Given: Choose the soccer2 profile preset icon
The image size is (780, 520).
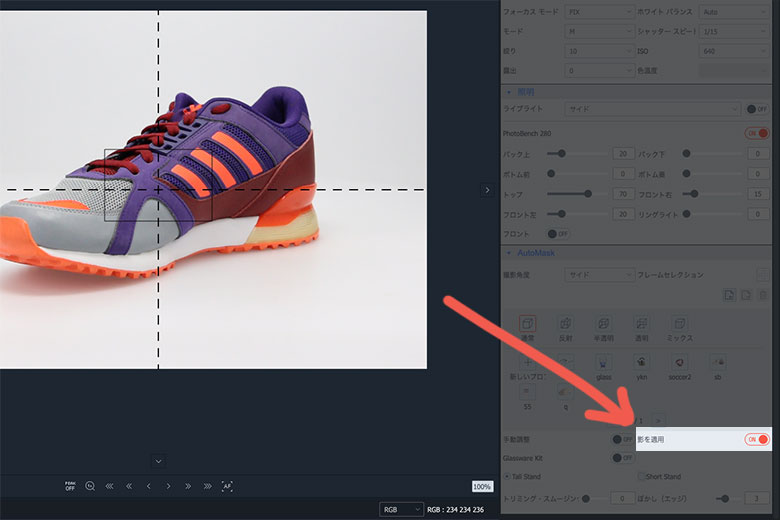Looking at the screenshot, I should [x=680, y=362].
